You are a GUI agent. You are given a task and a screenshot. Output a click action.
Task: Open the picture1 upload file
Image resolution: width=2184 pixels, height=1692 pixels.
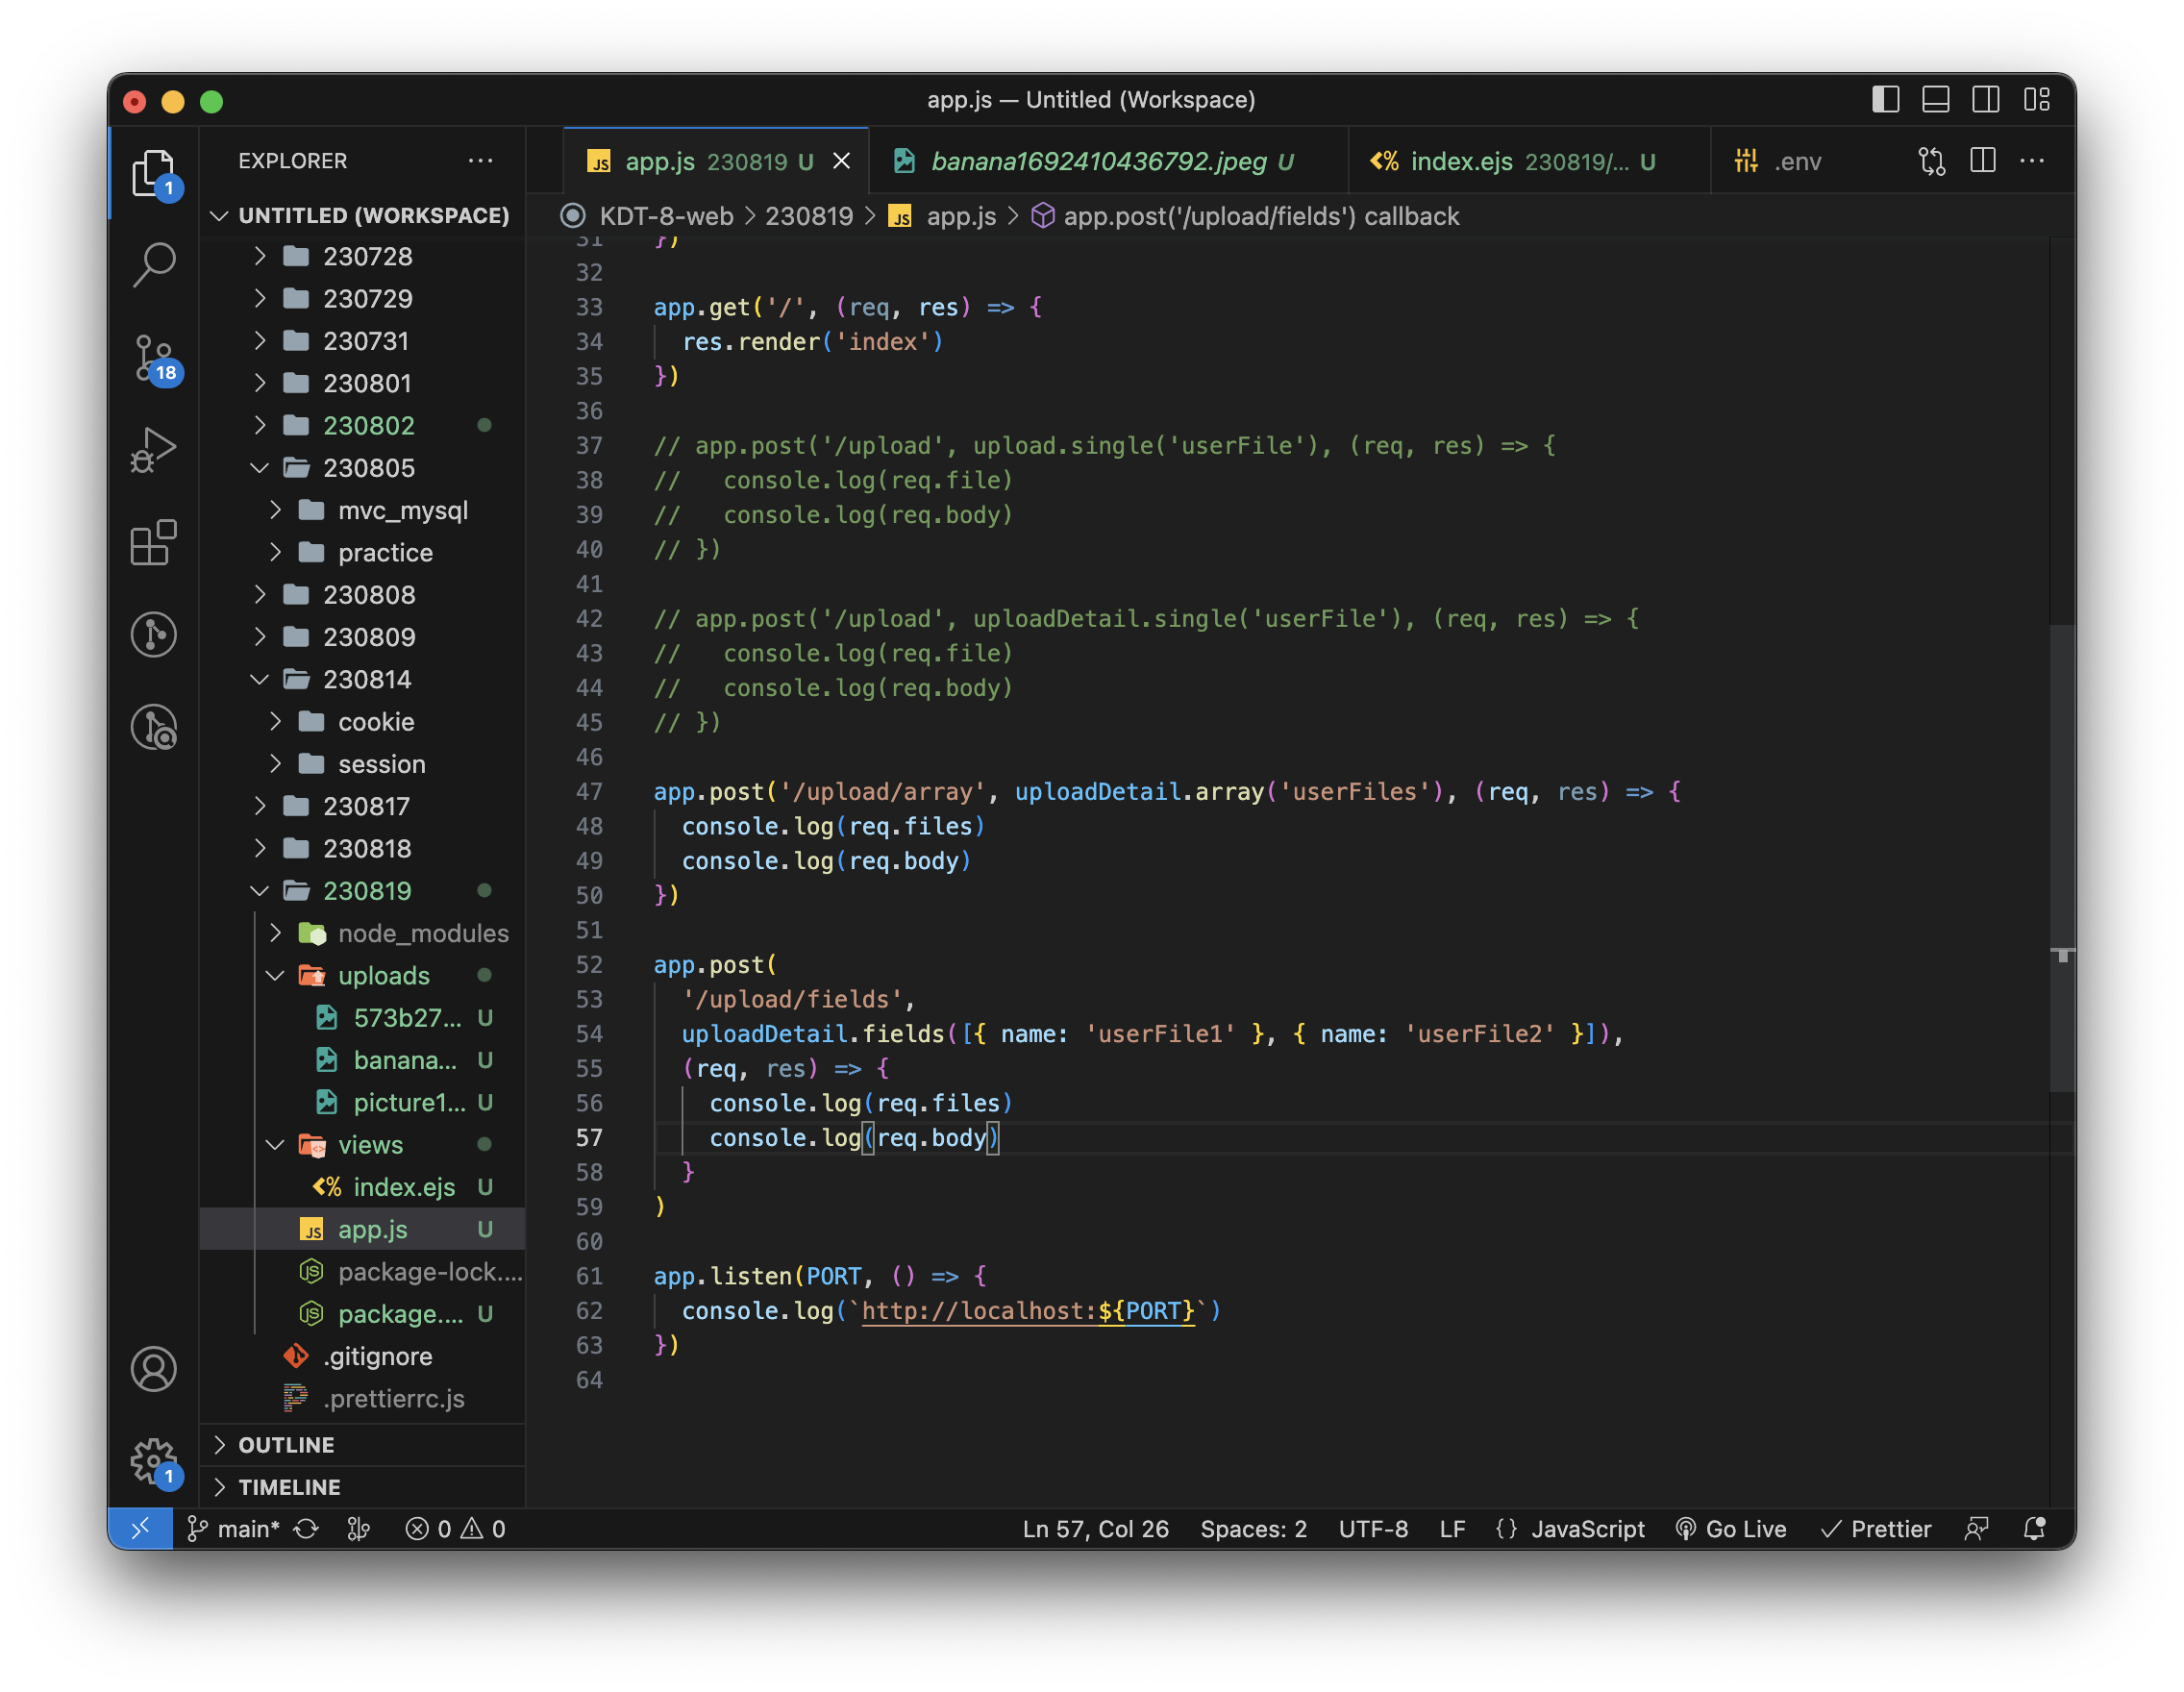pyautogui.click(x=363, y=1103)
